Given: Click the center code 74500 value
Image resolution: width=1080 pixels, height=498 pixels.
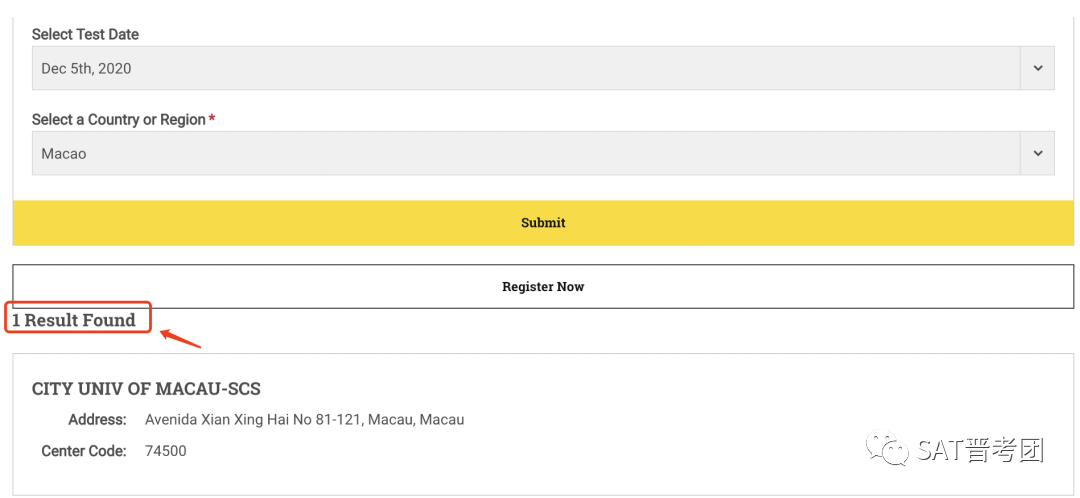Looking at the screenshot, I should (x=165, y=451).
